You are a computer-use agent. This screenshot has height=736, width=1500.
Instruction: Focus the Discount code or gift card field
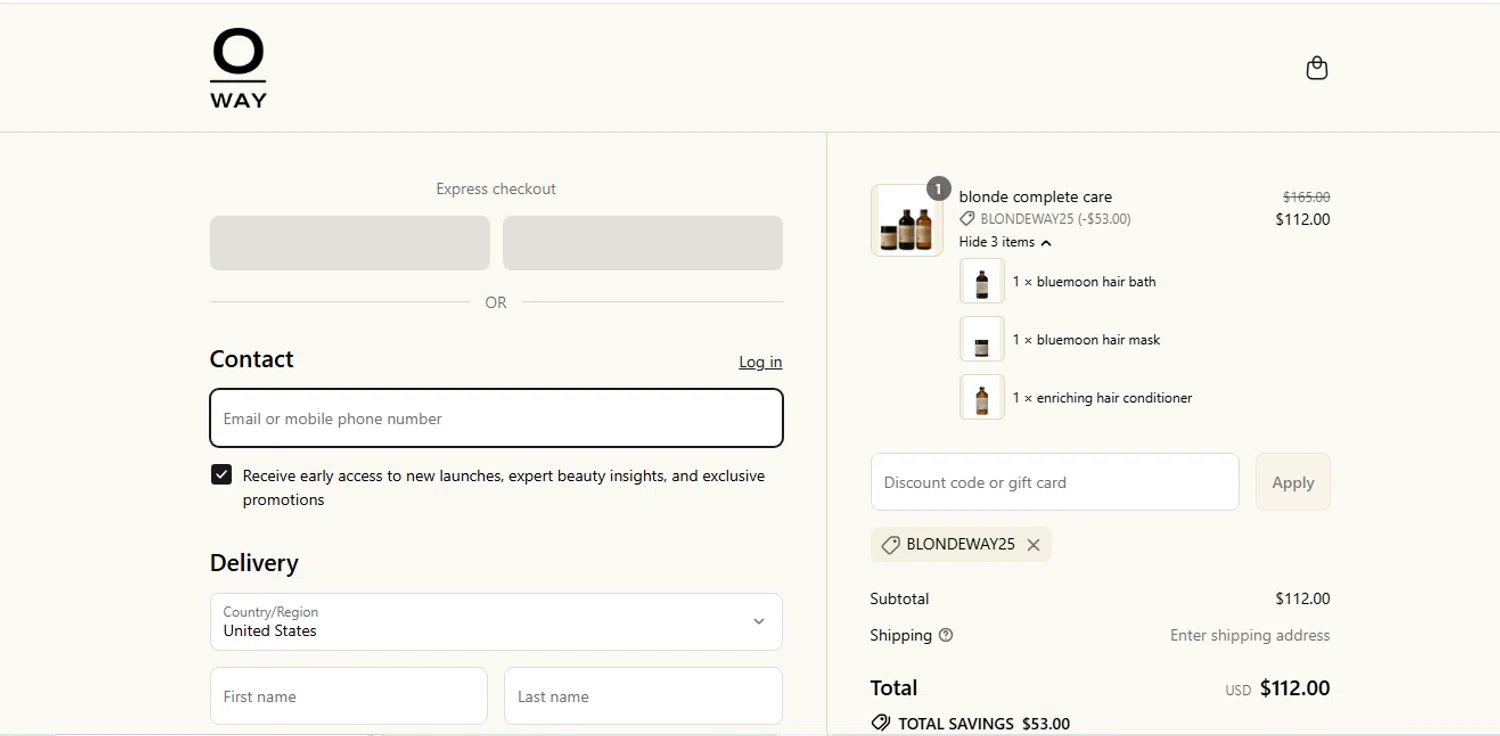coord(1055,482)
